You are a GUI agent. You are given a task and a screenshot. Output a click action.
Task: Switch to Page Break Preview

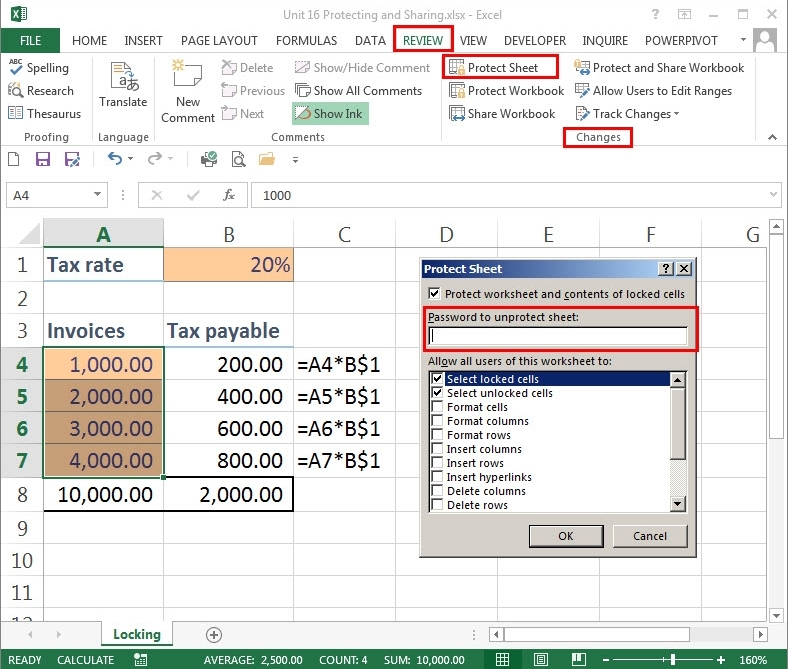click(x=579, y=659)
